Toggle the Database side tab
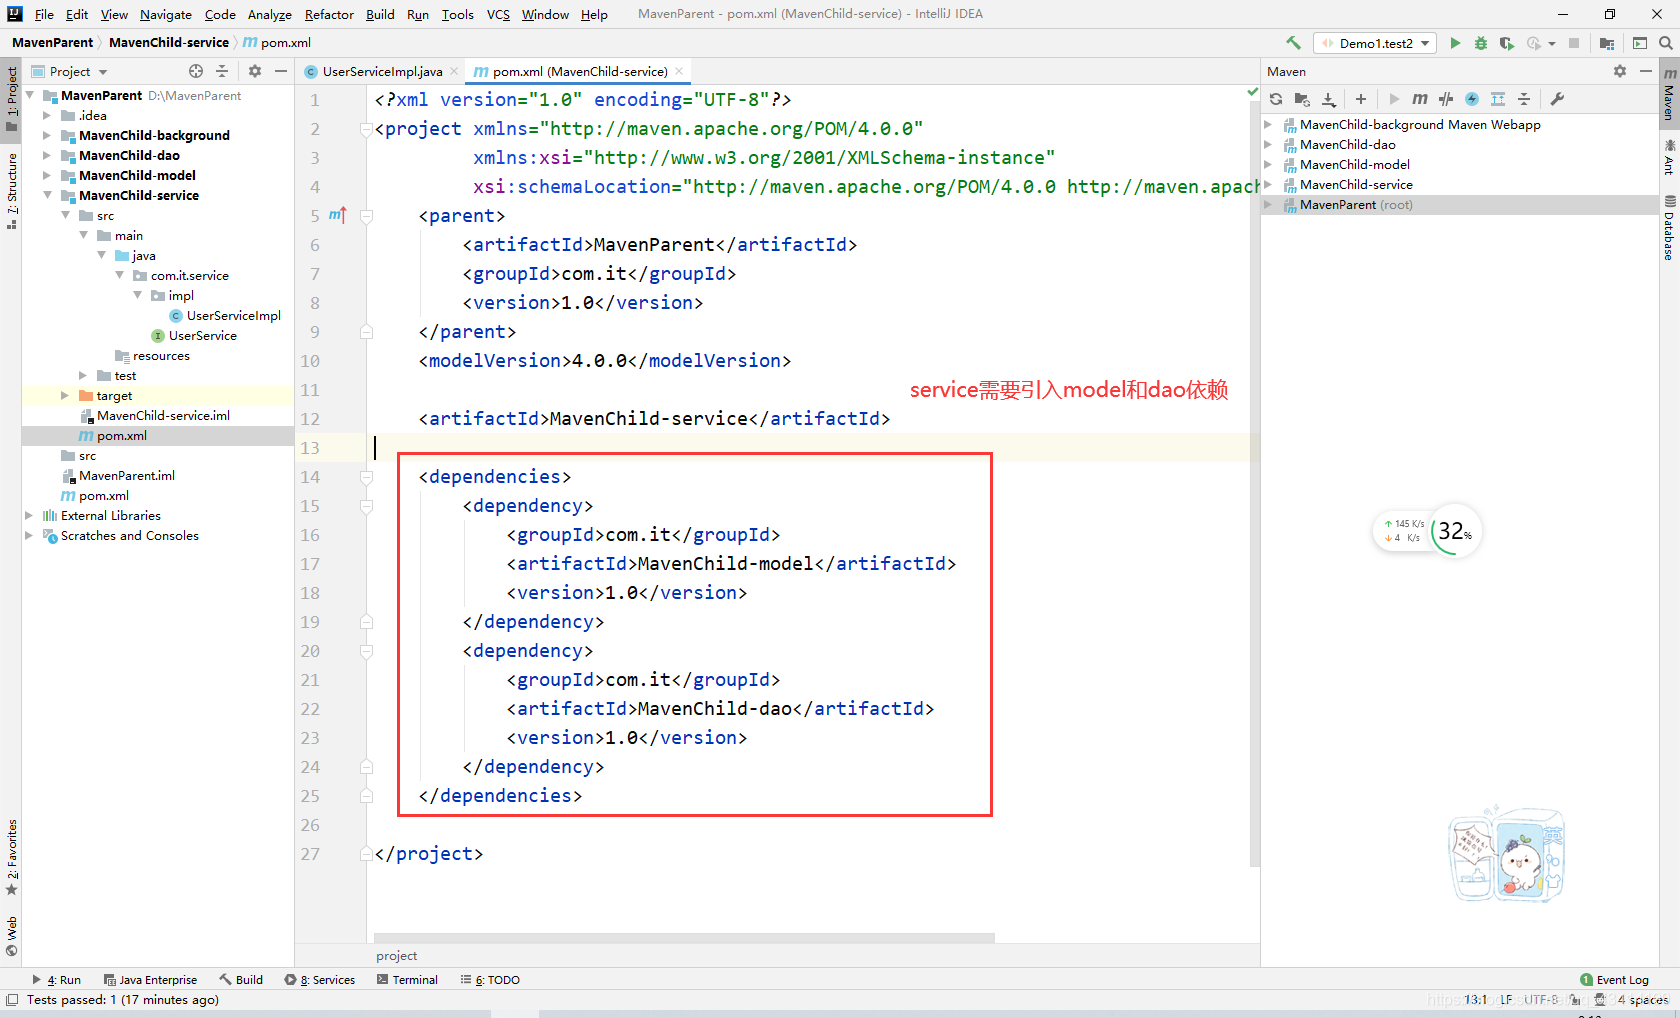The width and height of the screenshot is (1680, 1018). 1669,228
